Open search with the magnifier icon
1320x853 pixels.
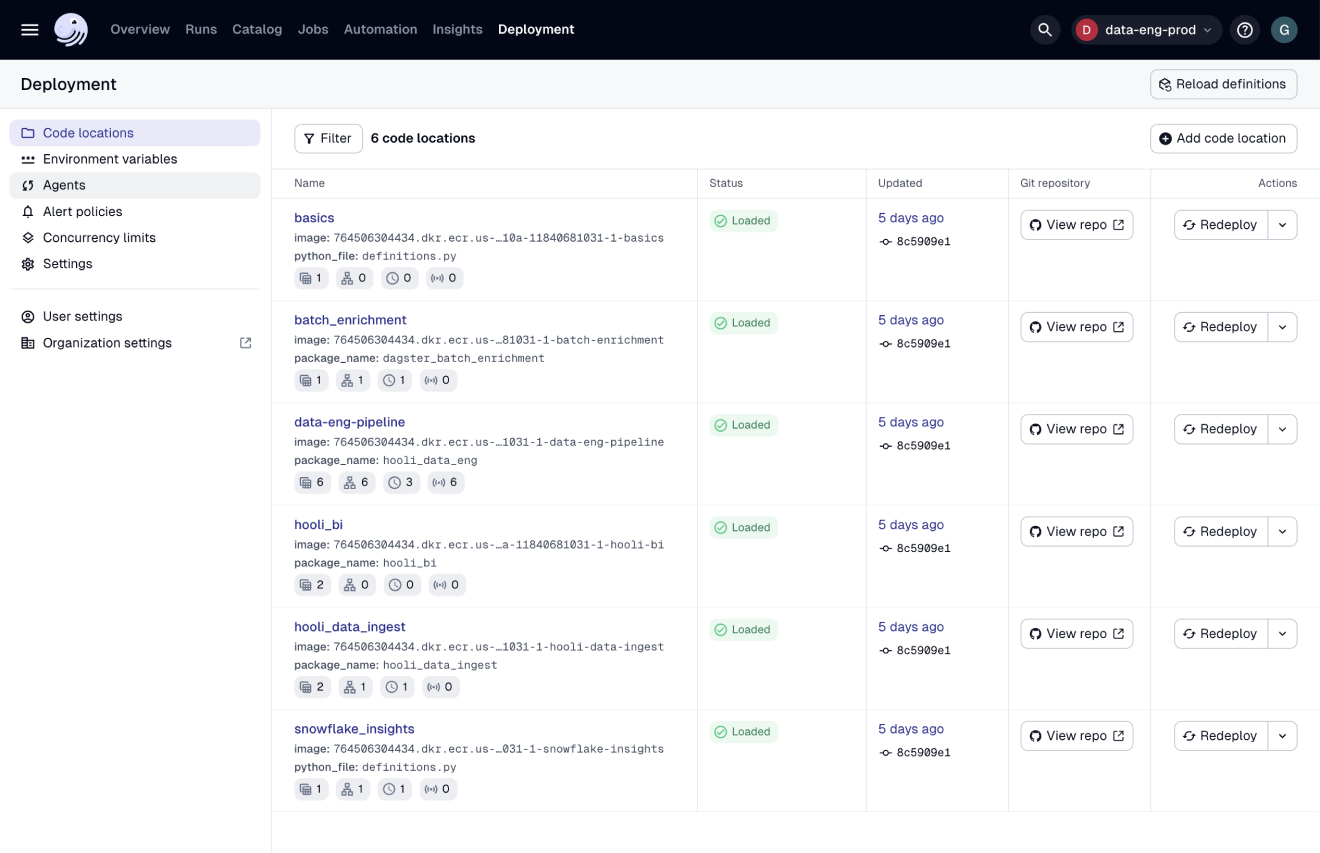coord(1045,29)
